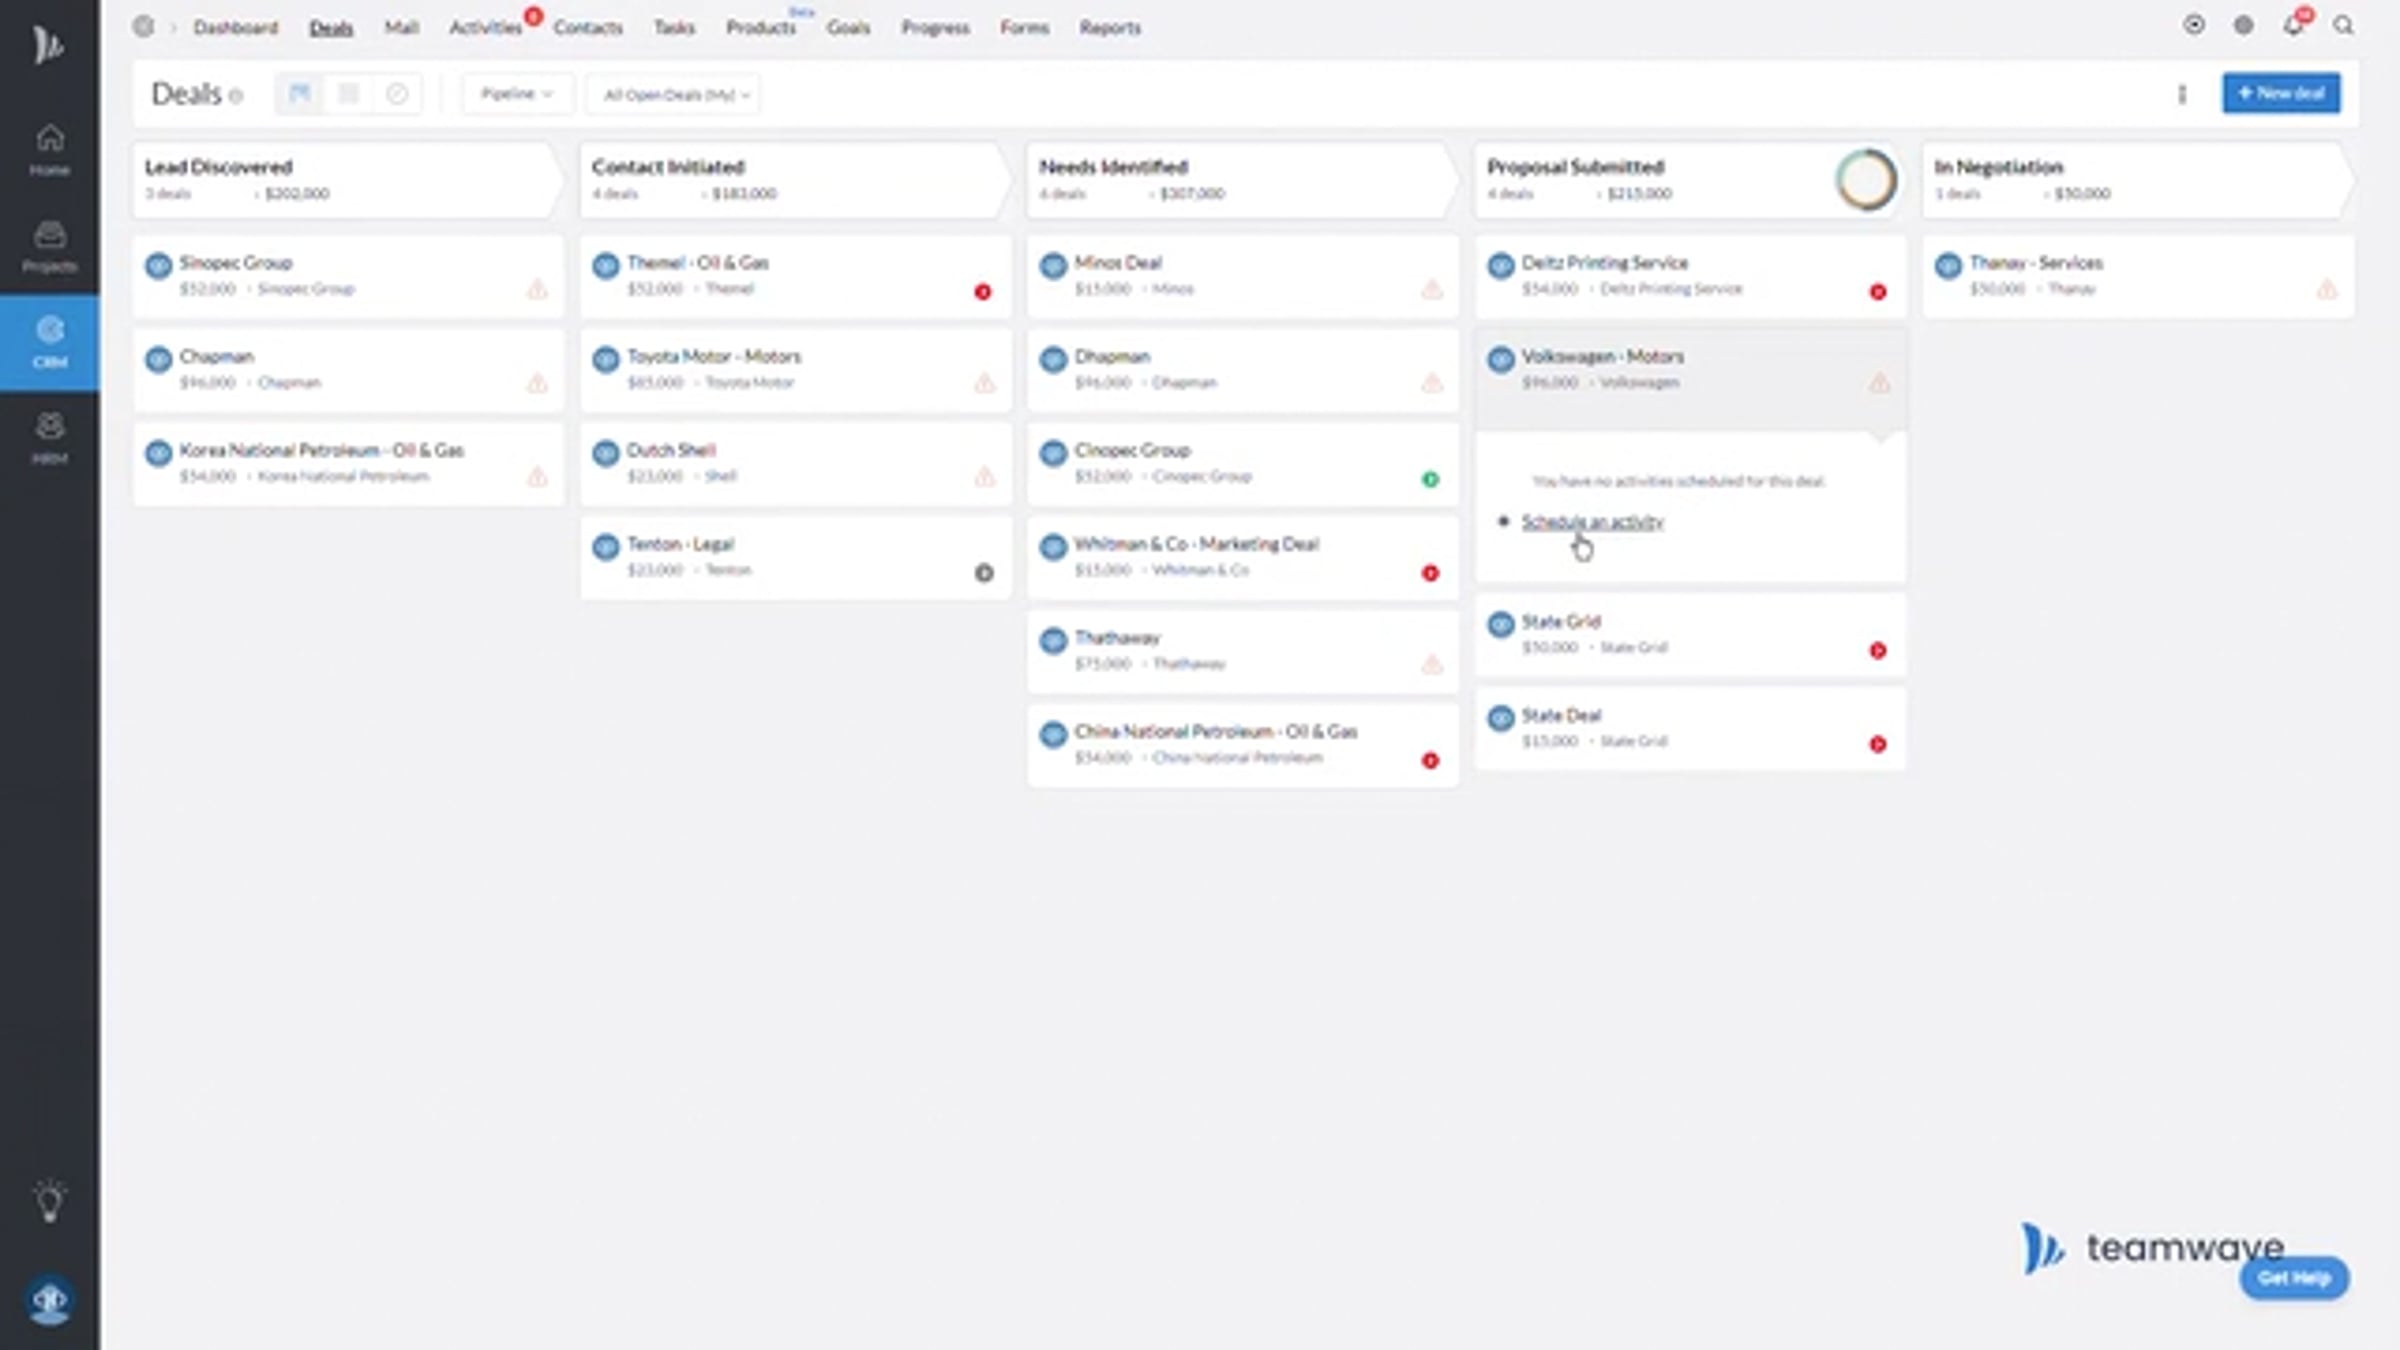This screenshot has height=1350, width=2400.
Task: Click the lightbulb tips icon
Action: [50, 1201]
